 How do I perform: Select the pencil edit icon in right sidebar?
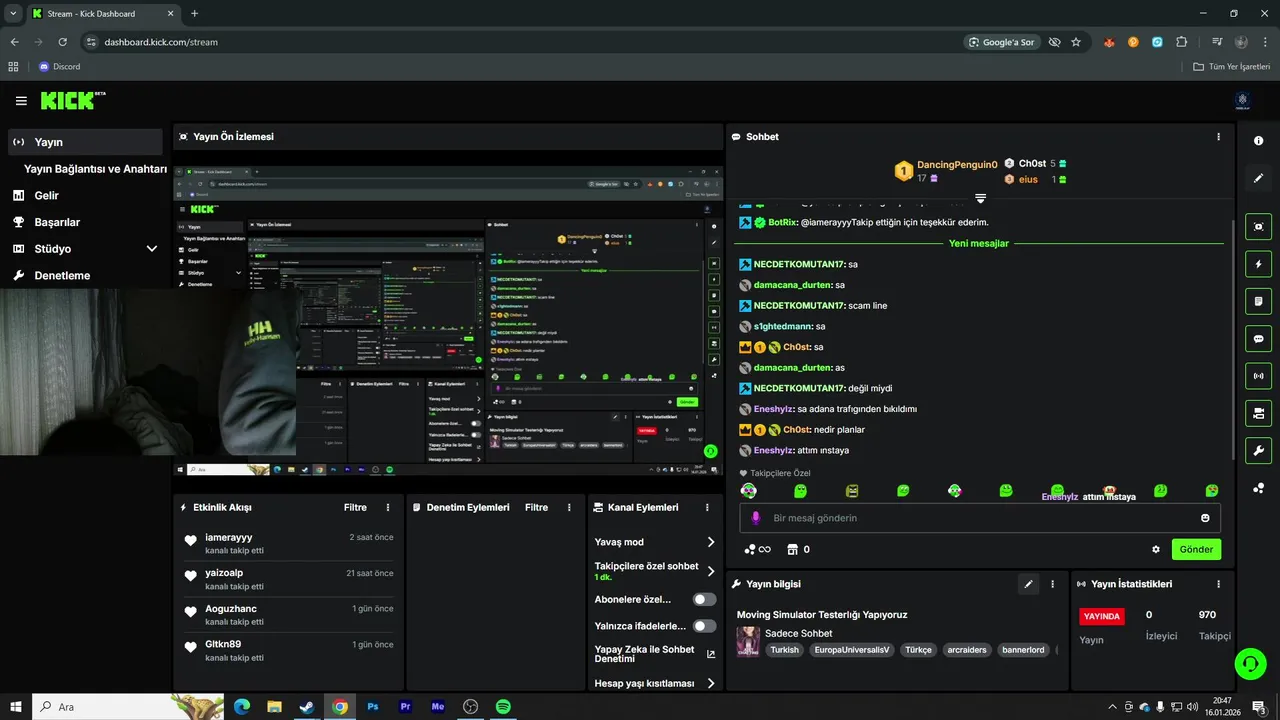coord(1259,178)
